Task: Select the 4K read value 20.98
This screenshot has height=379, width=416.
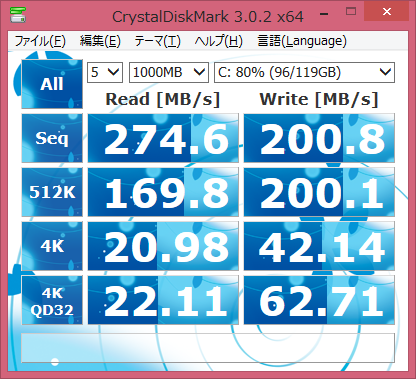Action: click(x=163, y=246)
